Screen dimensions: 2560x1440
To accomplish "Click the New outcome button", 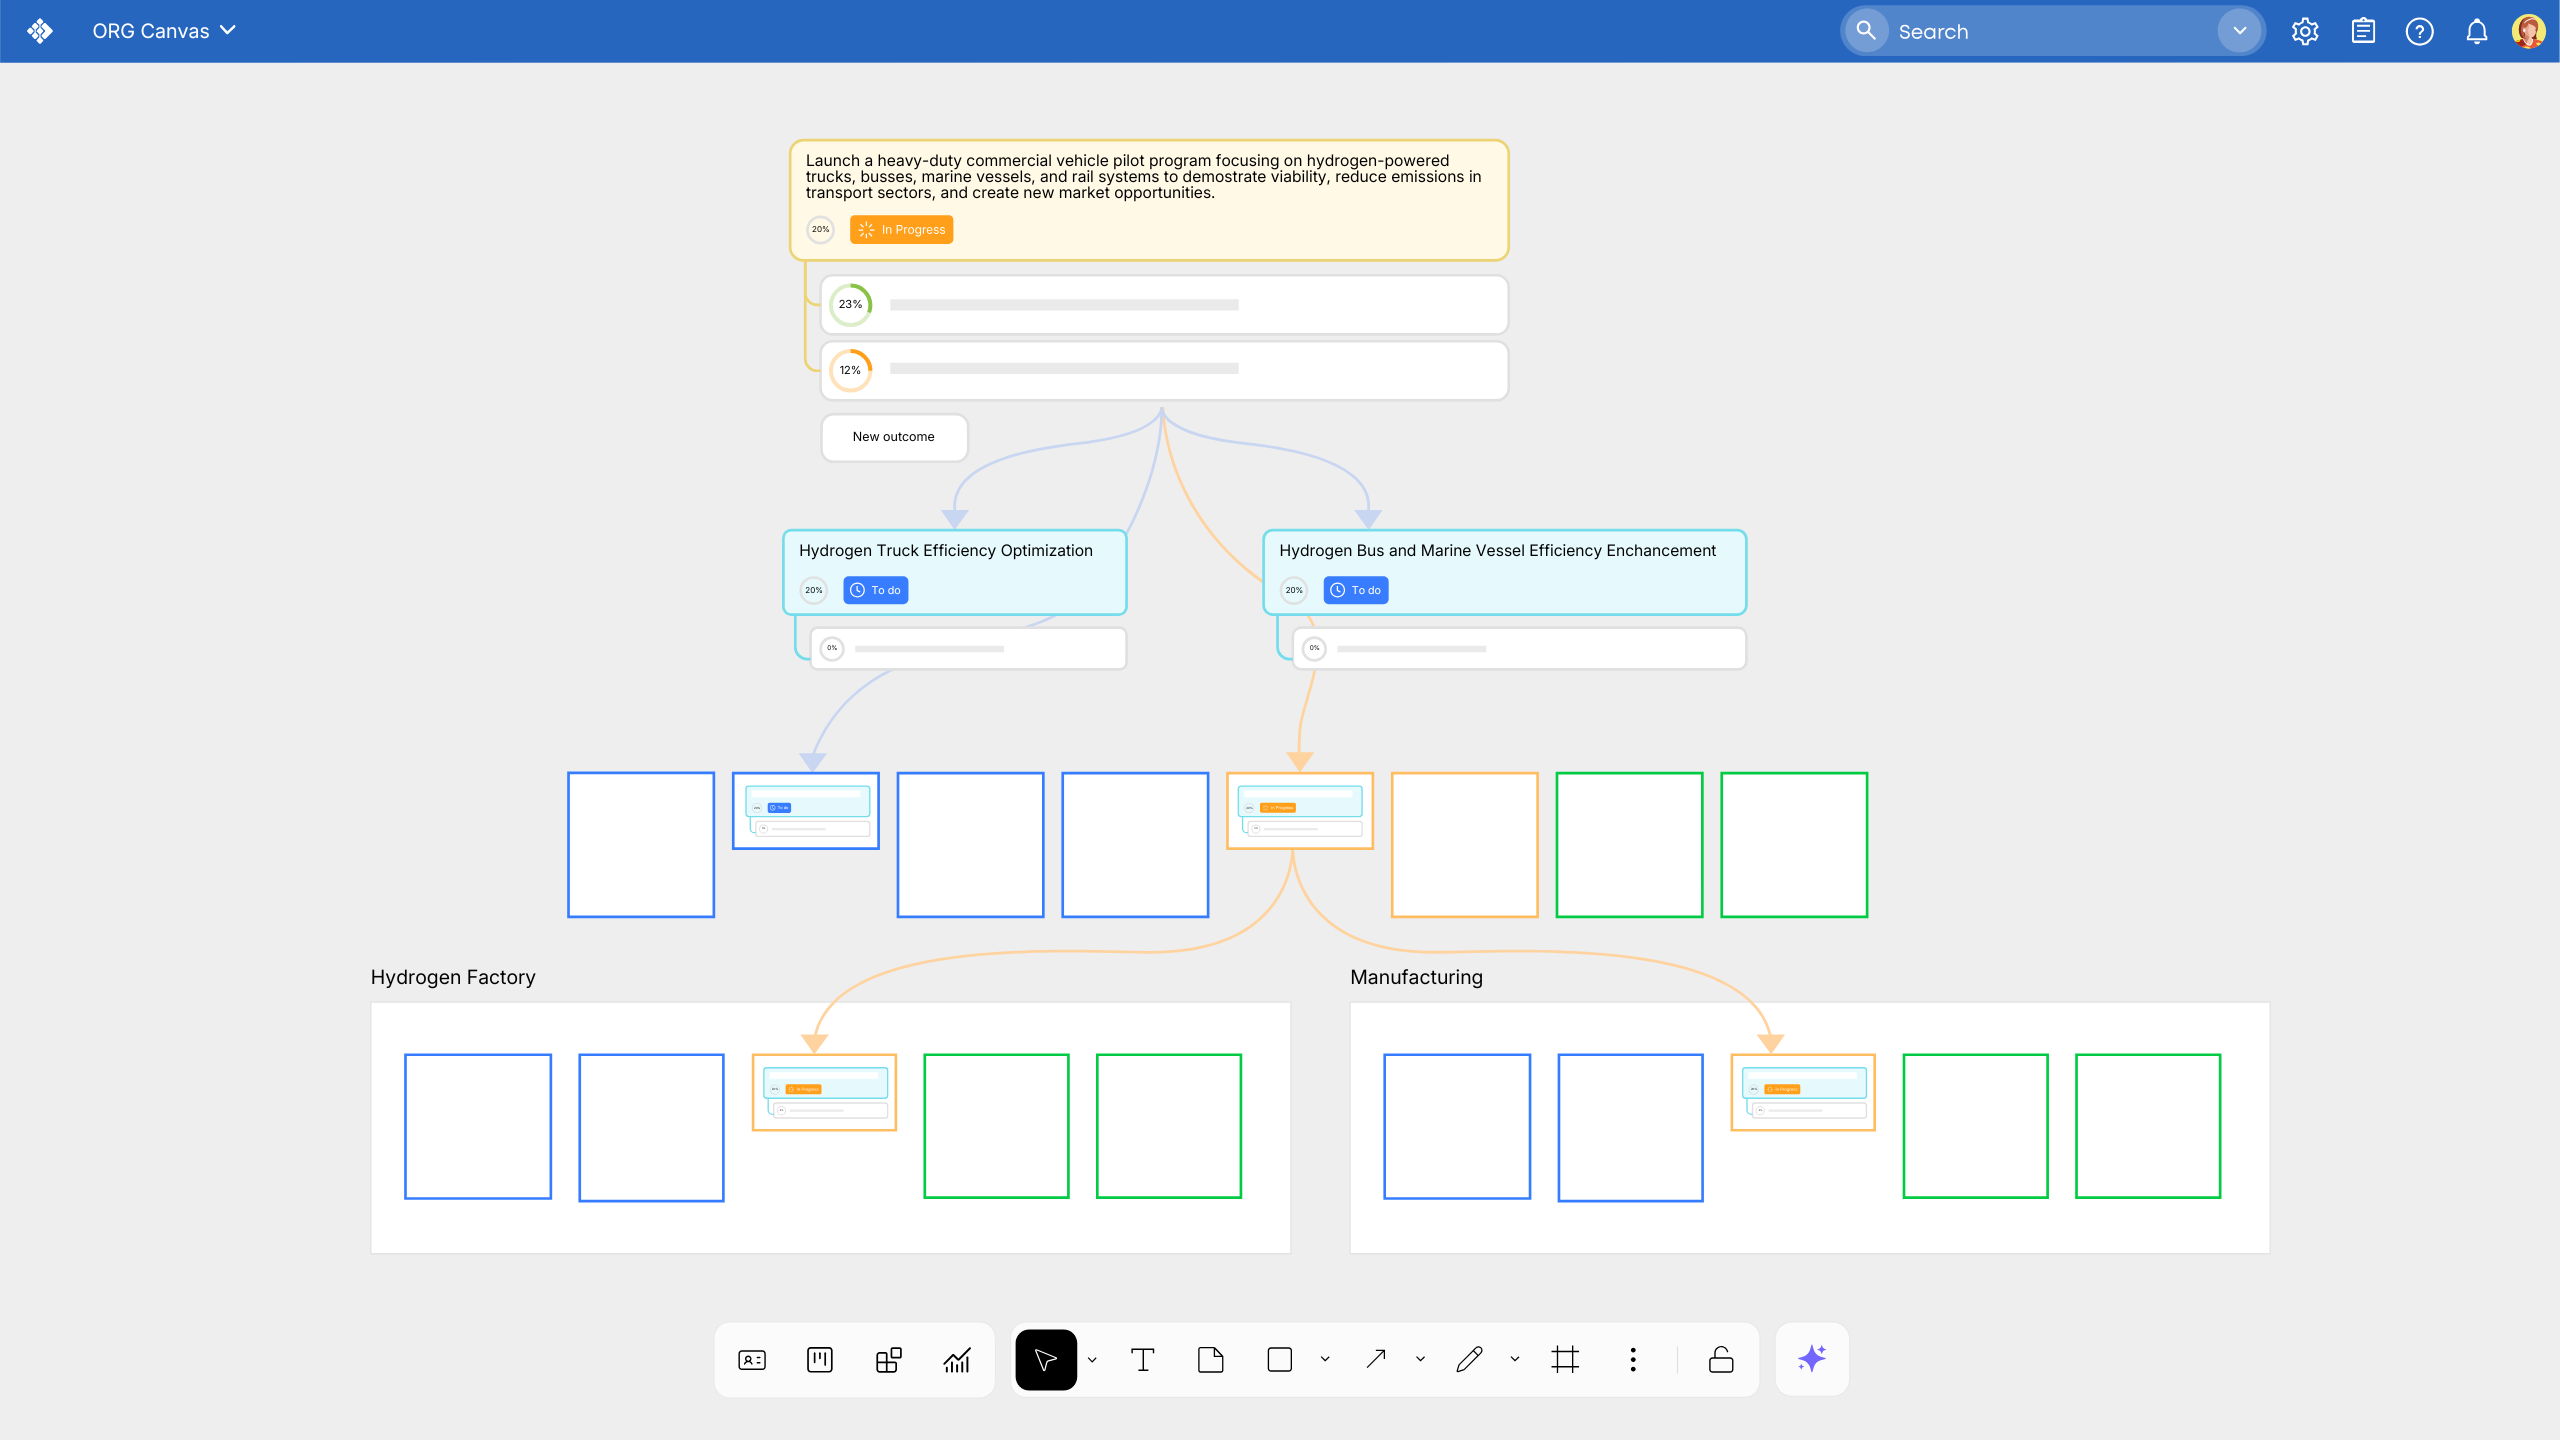I will (894, 437).
